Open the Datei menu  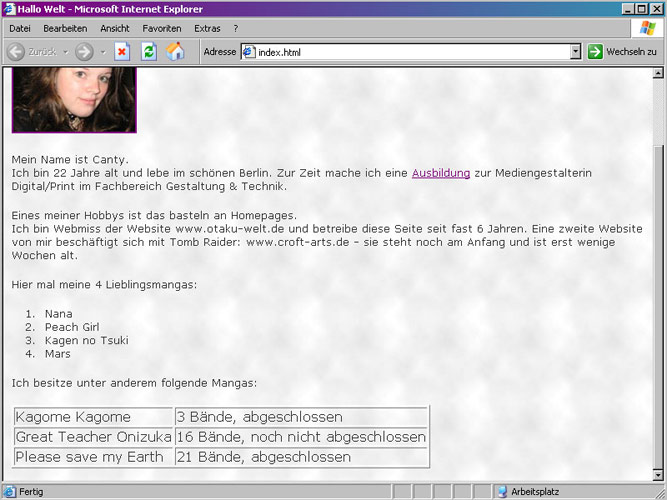pos(20,29)
